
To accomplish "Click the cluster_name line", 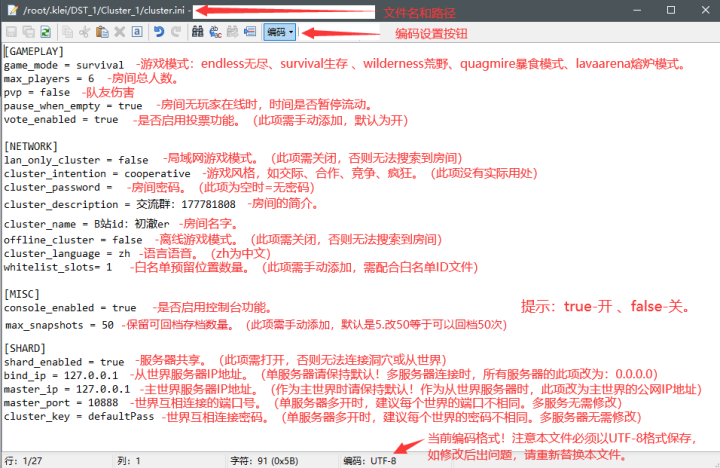I will (86, 224).
